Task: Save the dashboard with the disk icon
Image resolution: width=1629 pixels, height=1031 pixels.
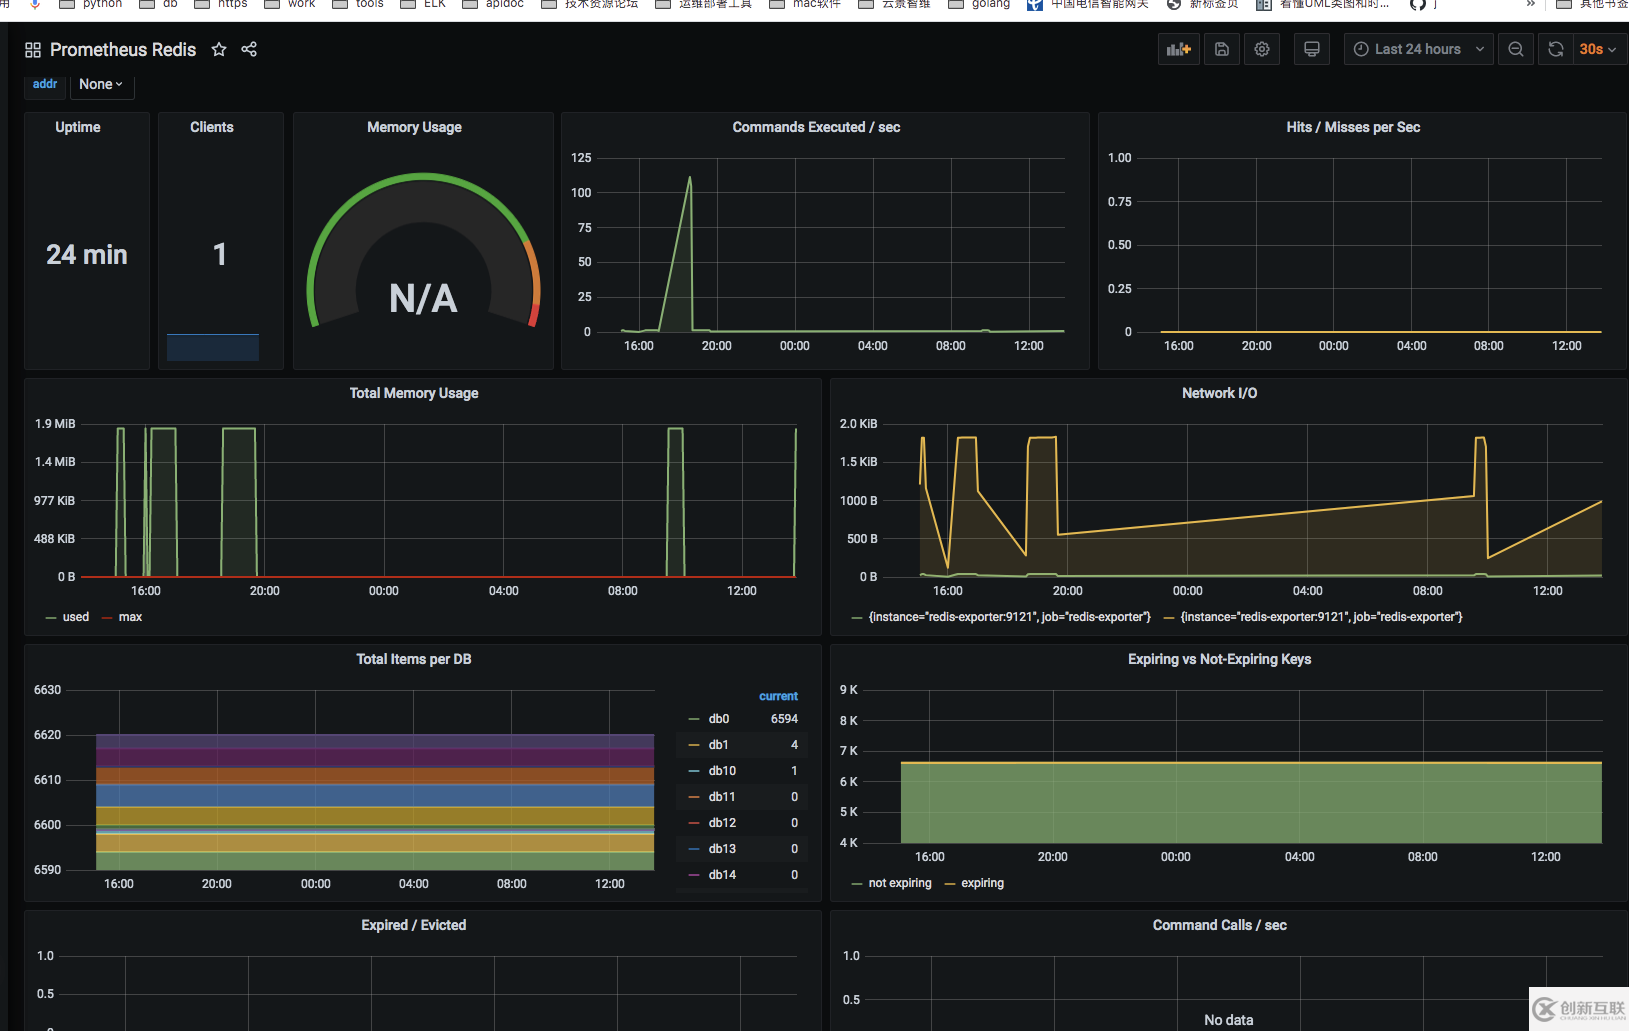Action: tap(1222, 49)
